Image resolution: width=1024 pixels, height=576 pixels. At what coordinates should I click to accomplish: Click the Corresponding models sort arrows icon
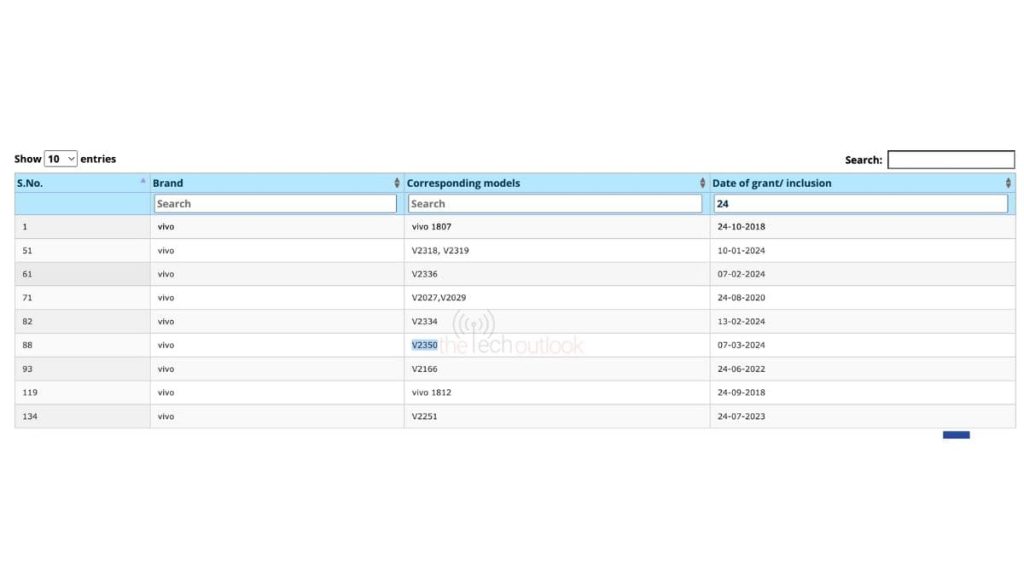(x=702, y=183)
